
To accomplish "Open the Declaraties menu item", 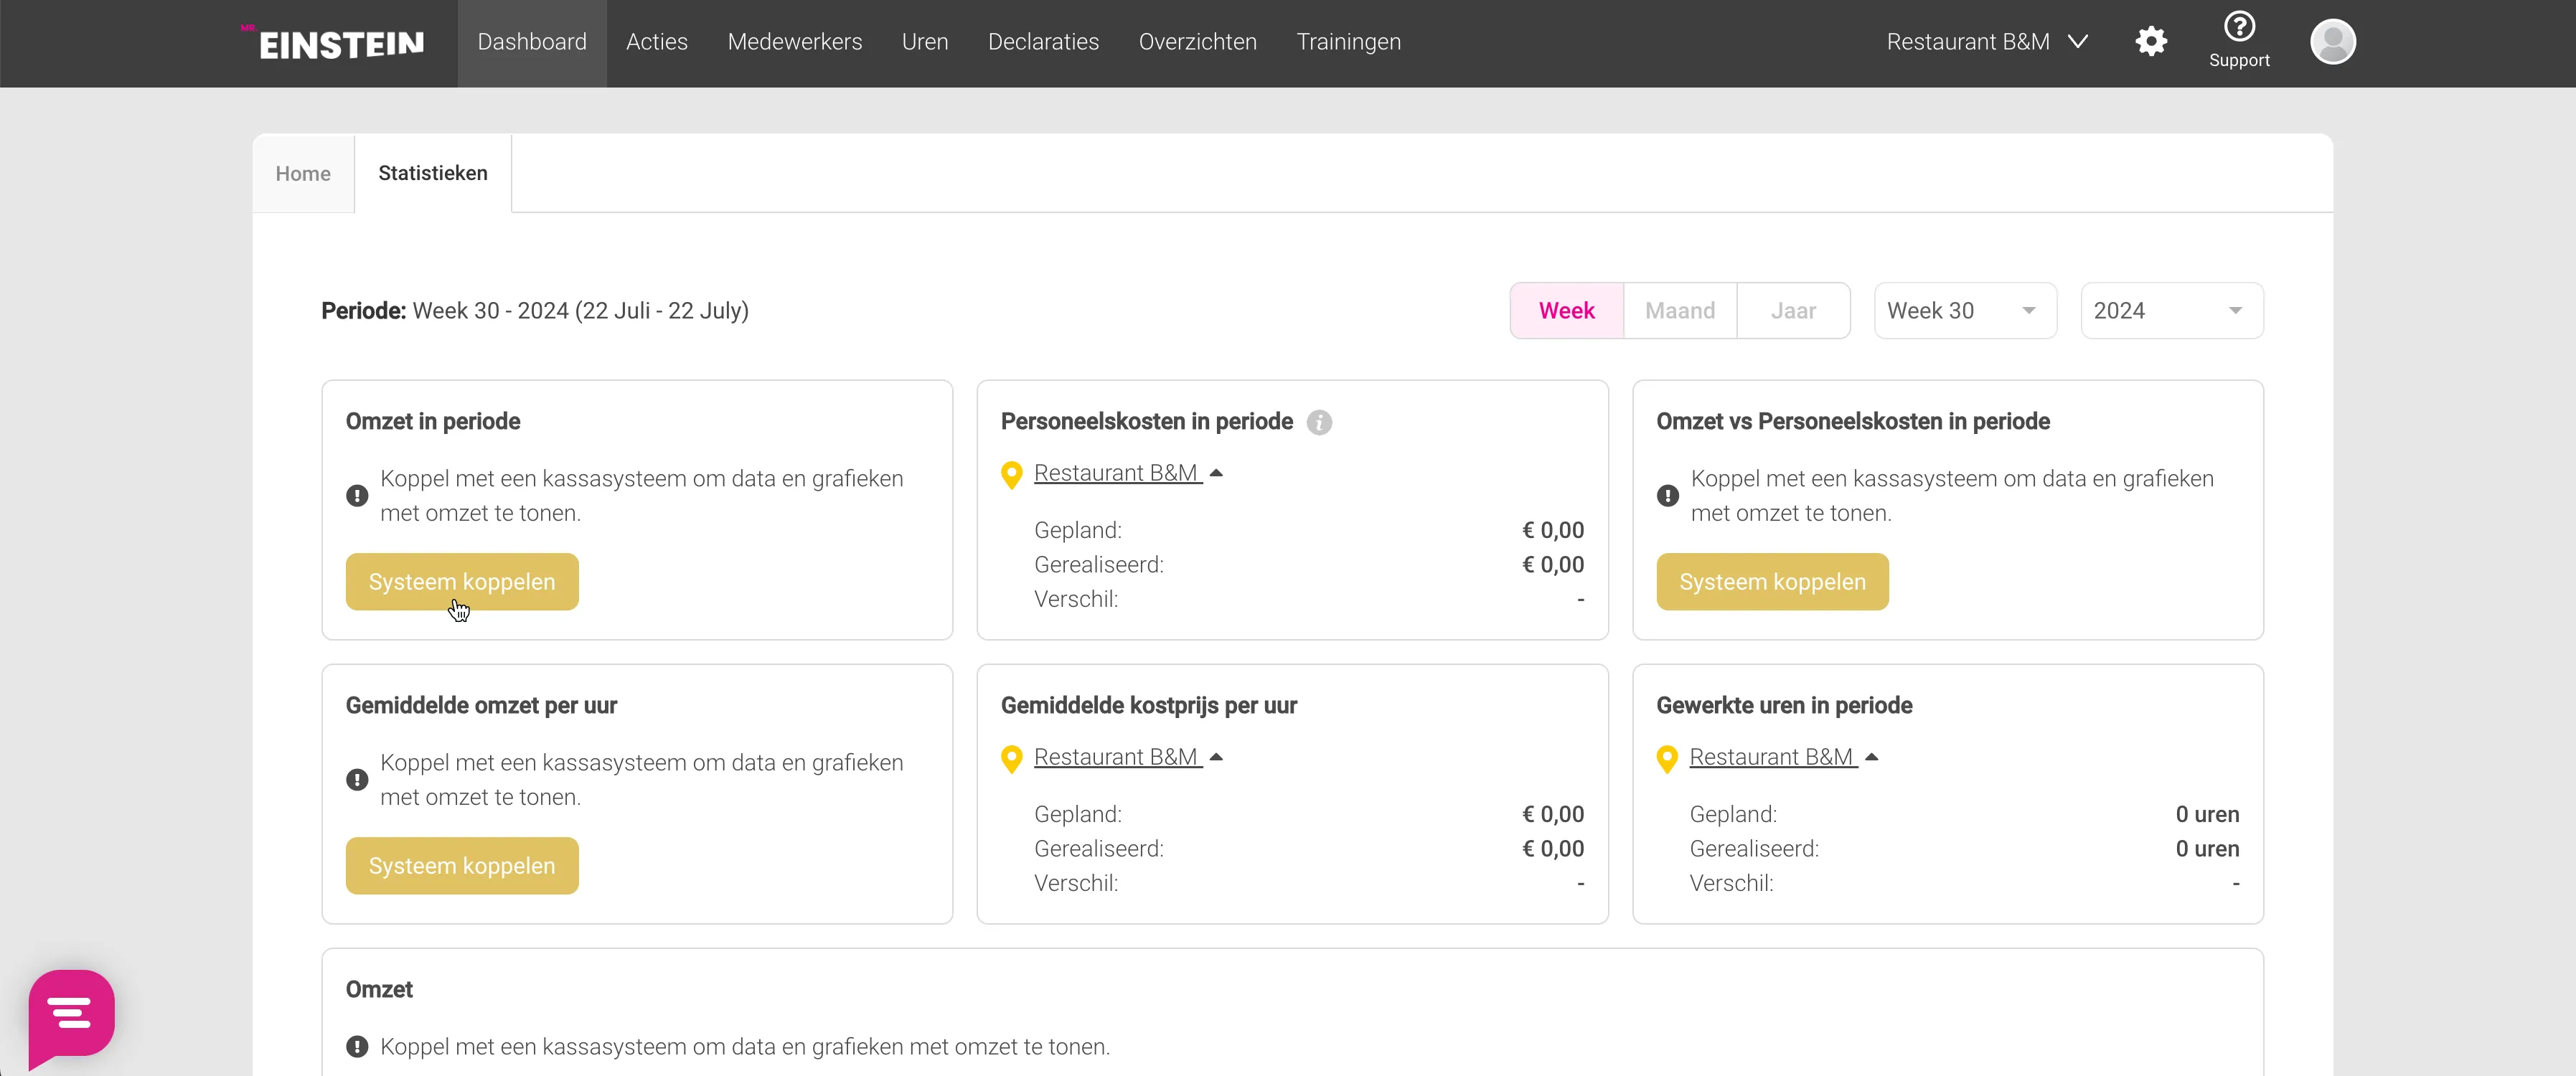I will tap(1043, 42).
